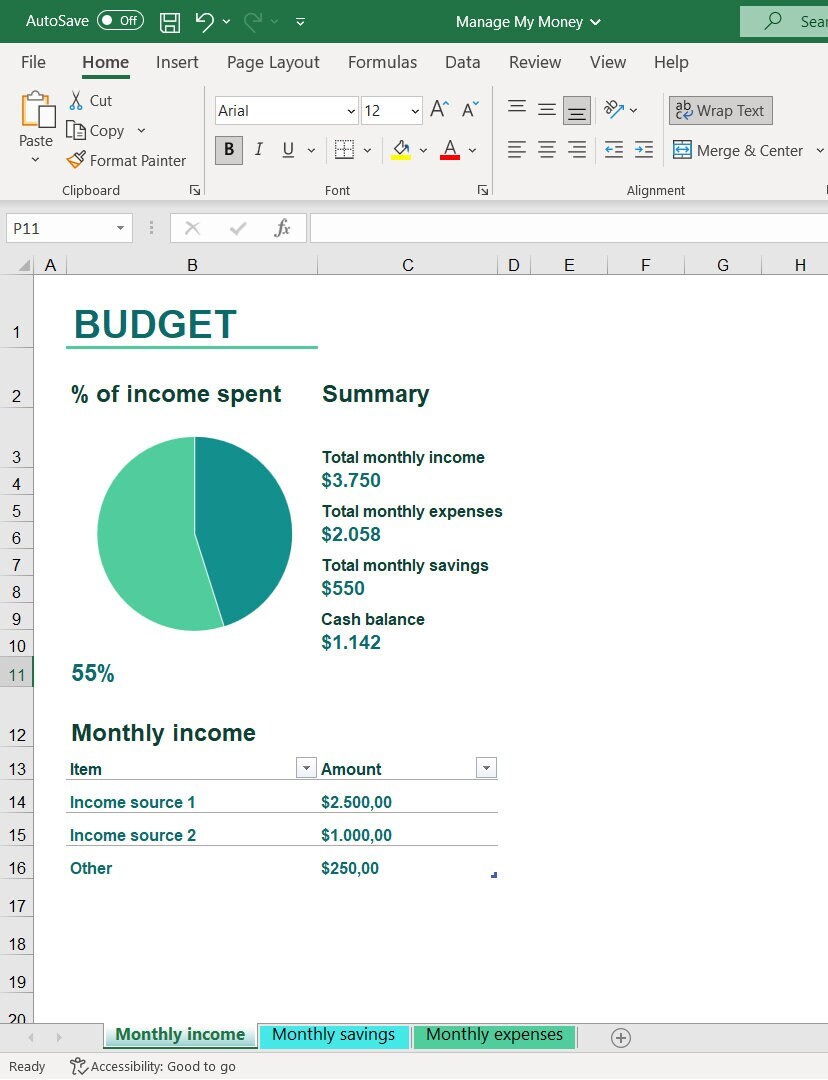
Task: Toggle Wrap Text button
Action: coord(721,110)
